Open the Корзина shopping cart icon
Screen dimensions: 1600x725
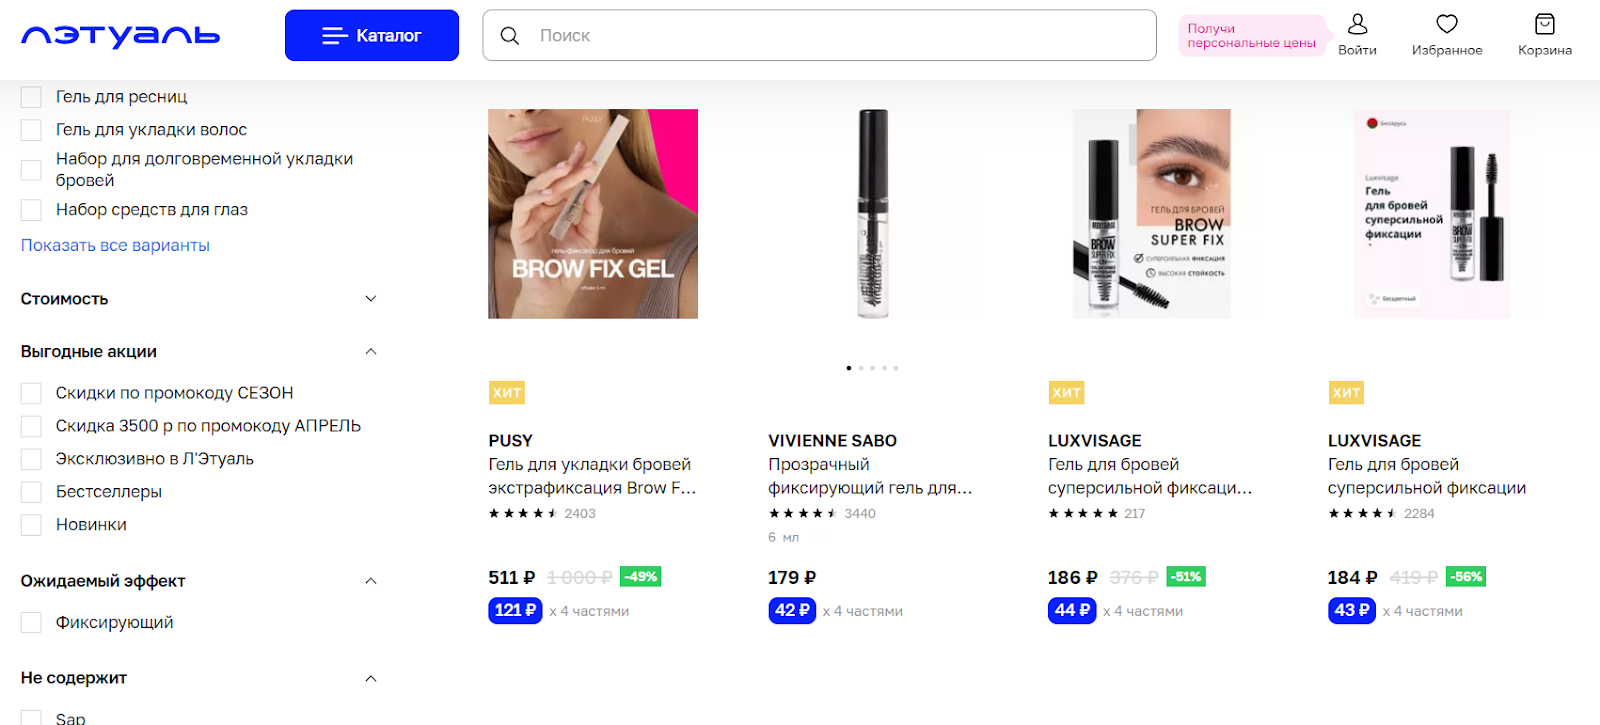coord(1545,24)
